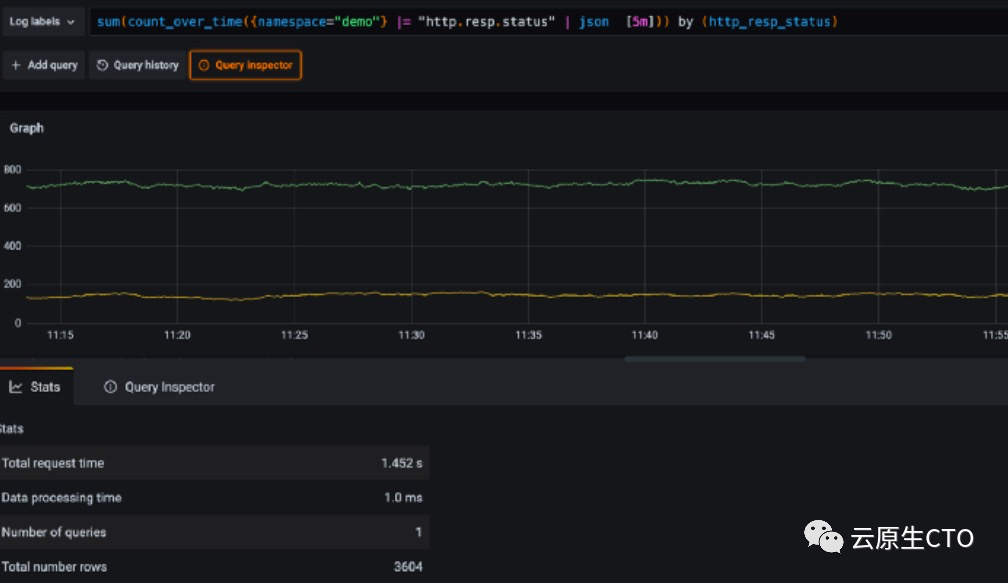Click the horizontal scrollbar below the graph
This screenshot has width=1008, height=583.
714,358
